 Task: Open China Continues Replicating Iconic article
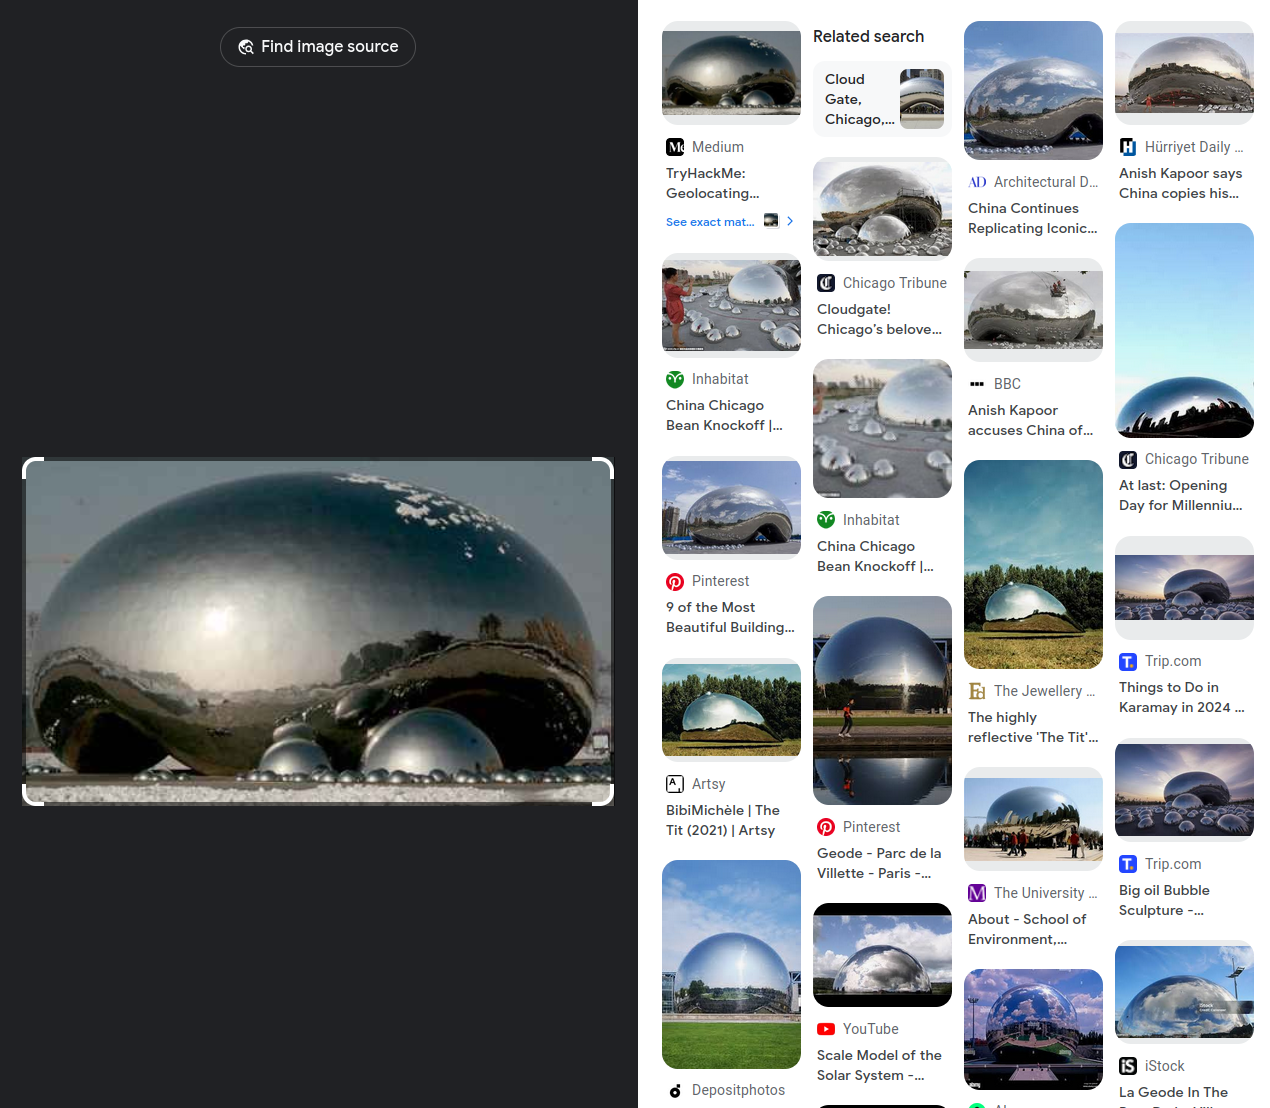click(1032, 218)
